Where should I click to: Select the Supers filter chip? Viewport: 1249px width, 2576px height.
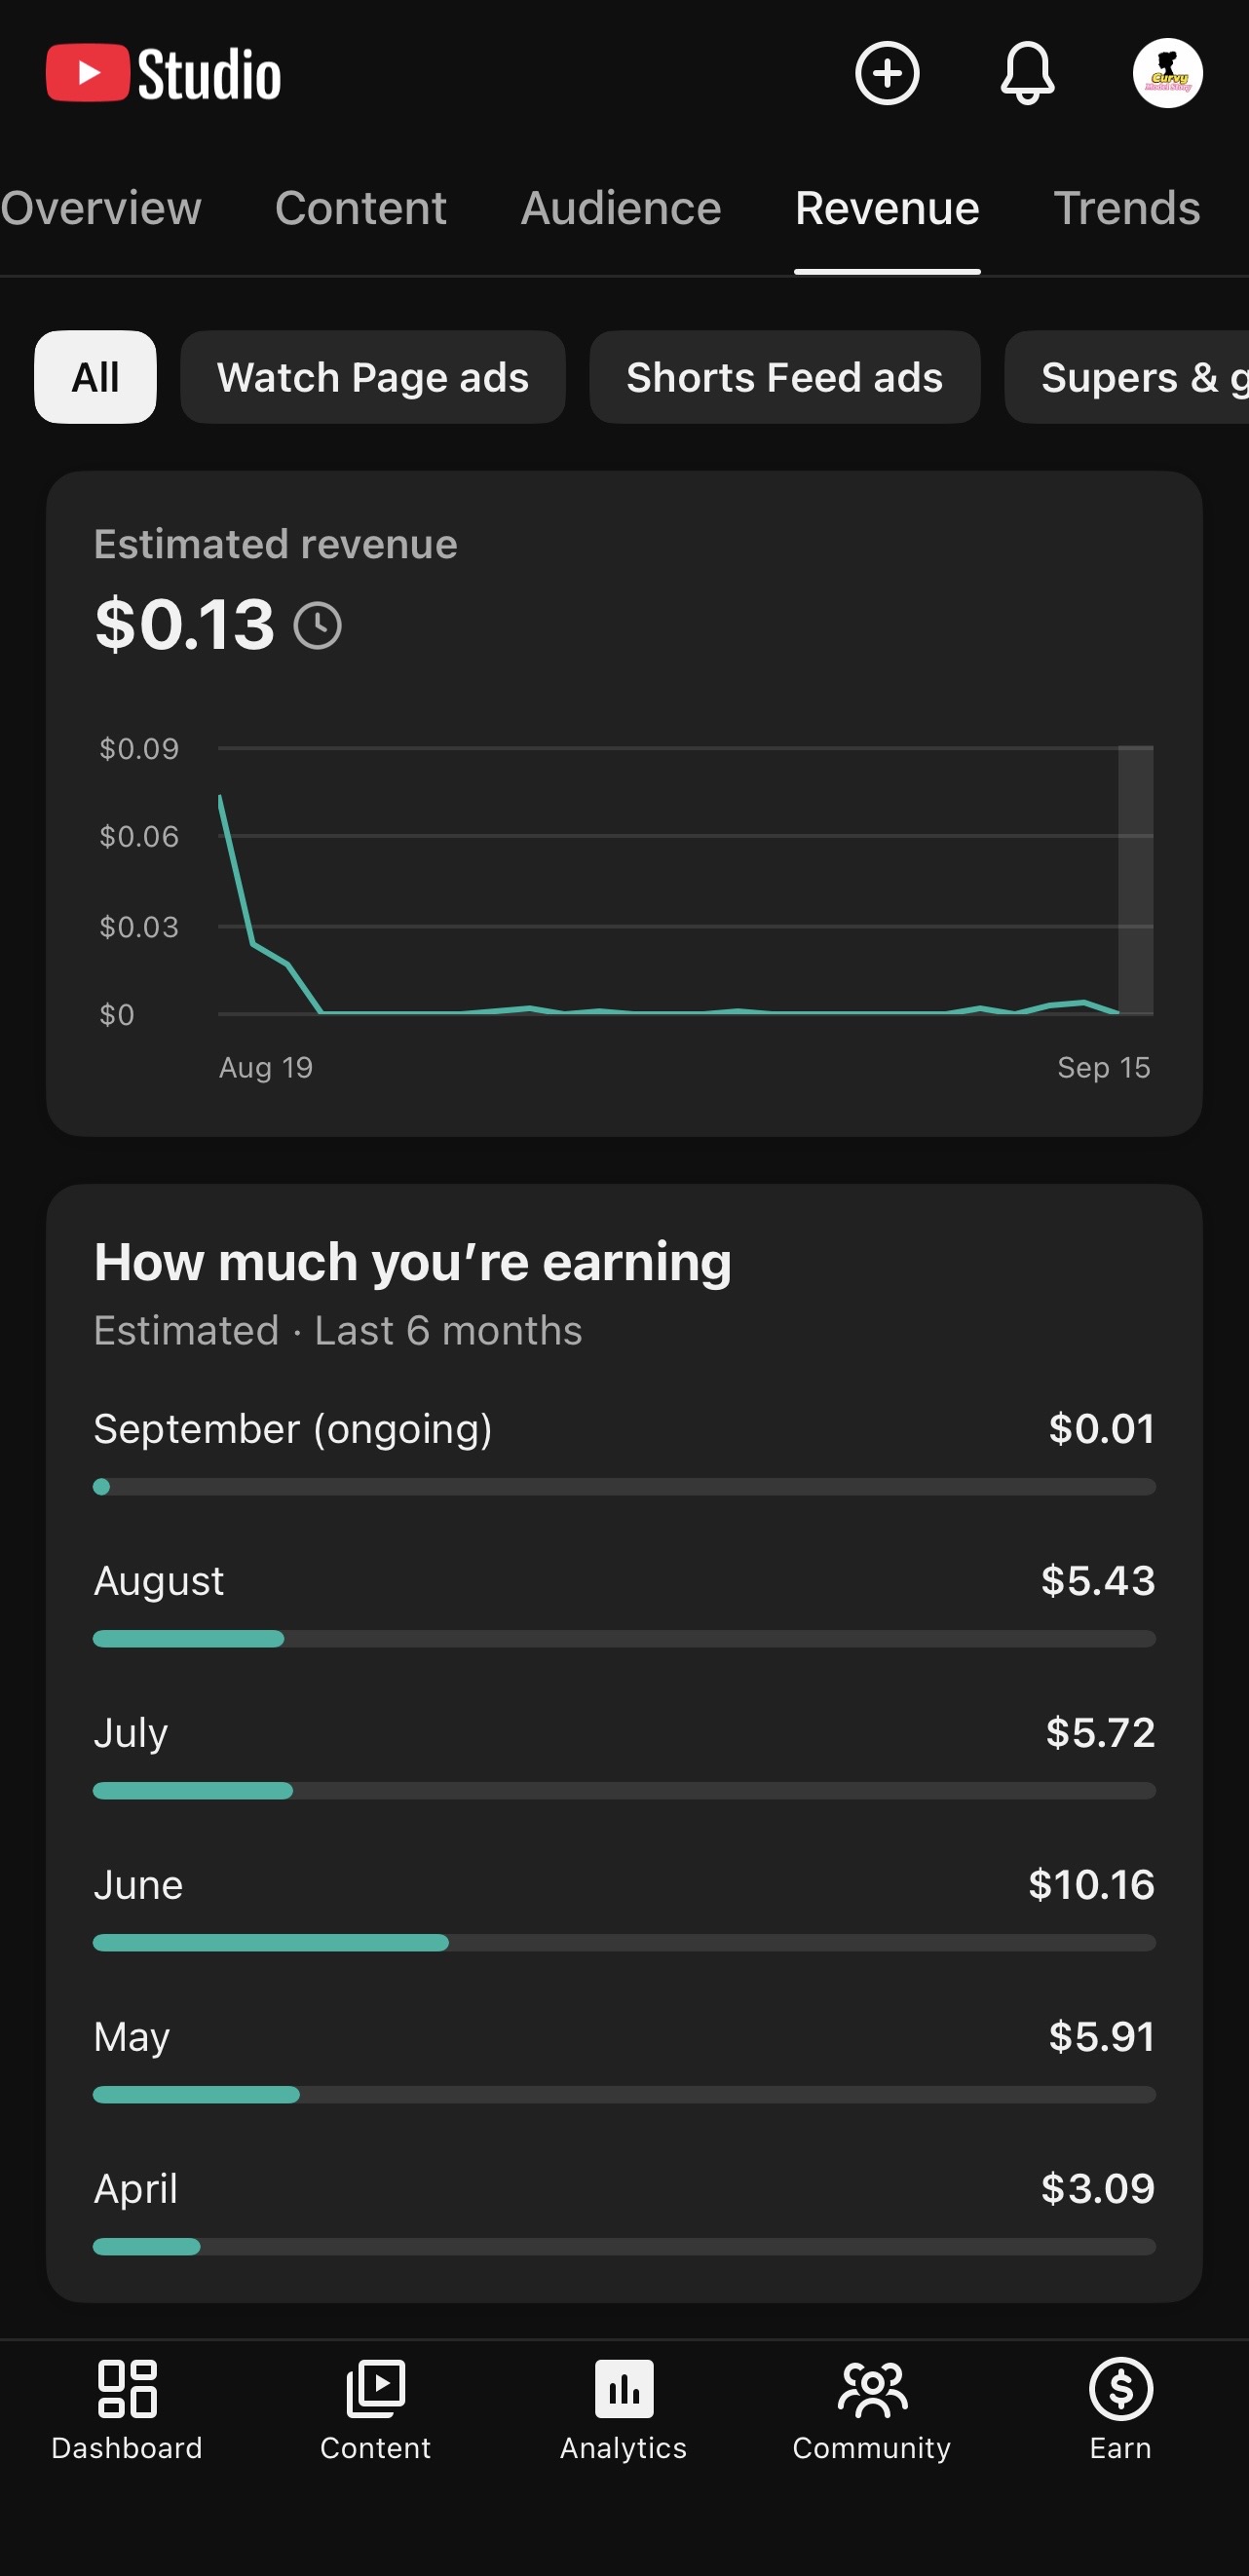click(1127, 377)
